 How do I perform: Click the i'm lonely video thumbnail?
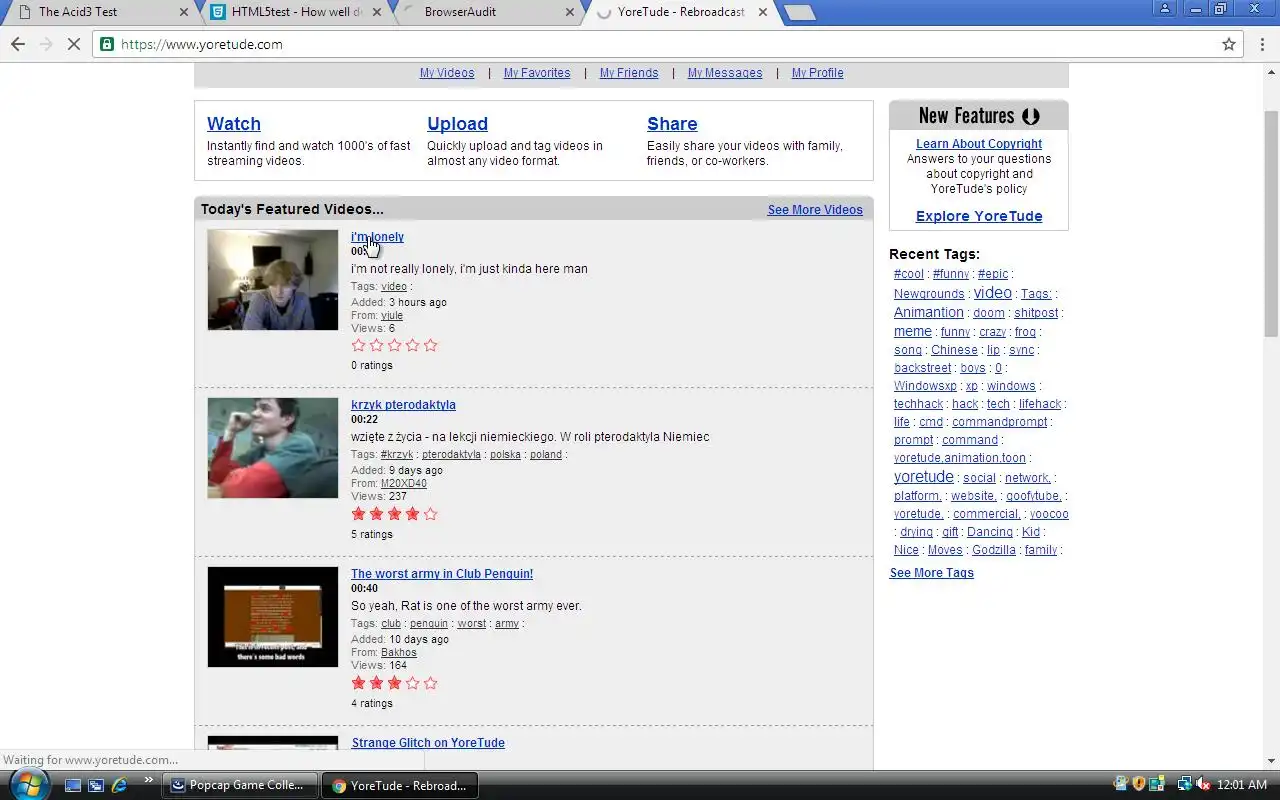[273, 280]
